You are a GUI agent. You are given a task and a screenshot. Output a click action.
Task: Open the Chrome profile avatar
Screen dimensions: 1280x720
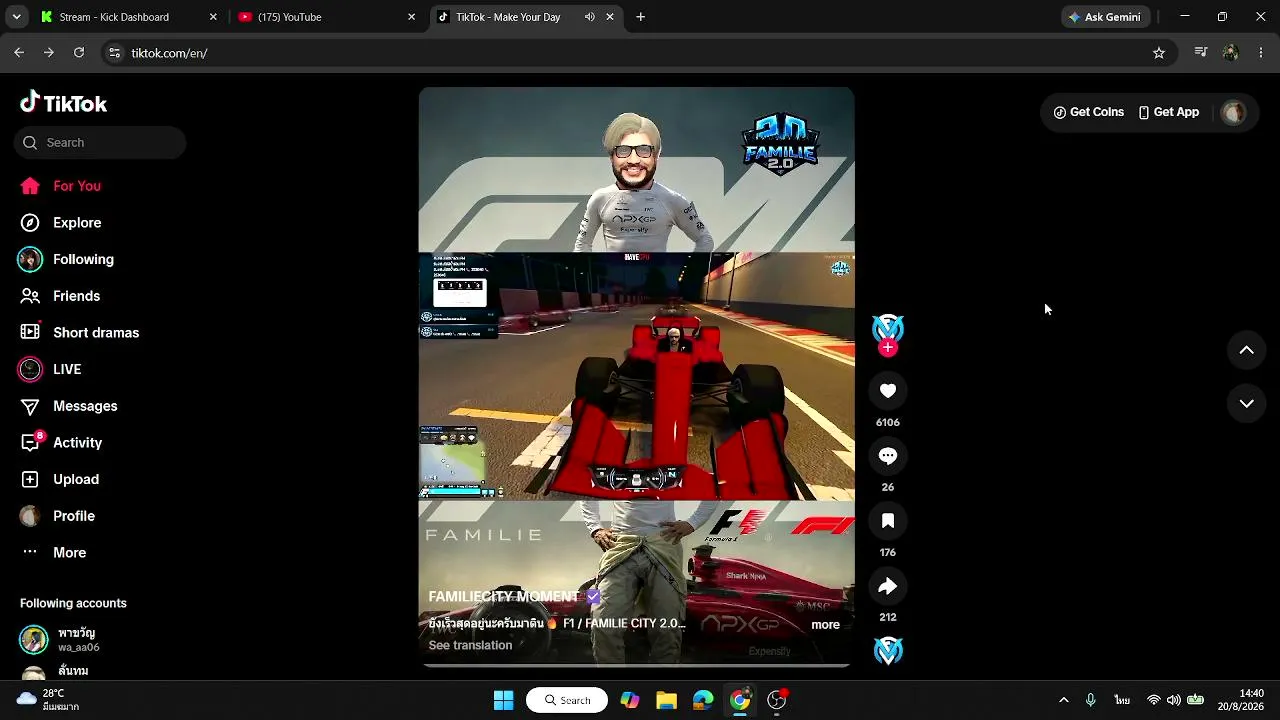point(1231,53)
